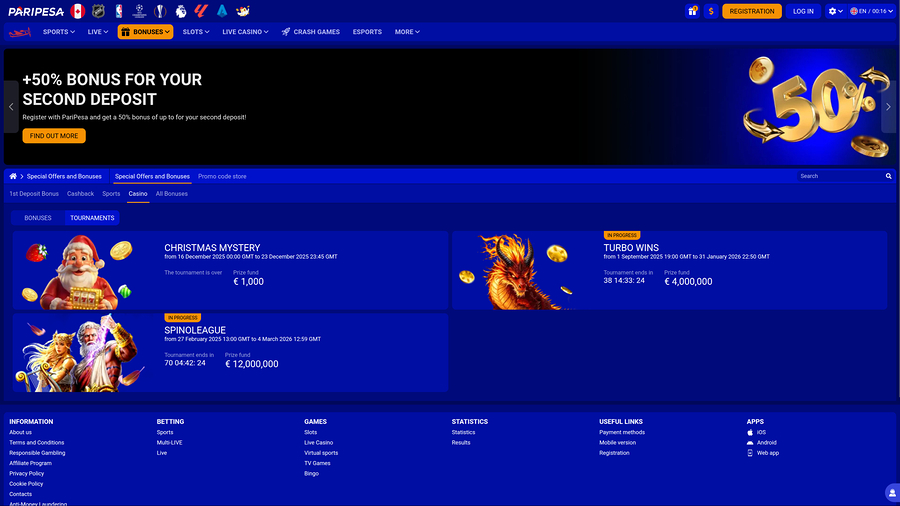Switch to Promo code store tab
900x506 pixels.
pyautogui.click(x=222, y=177)
